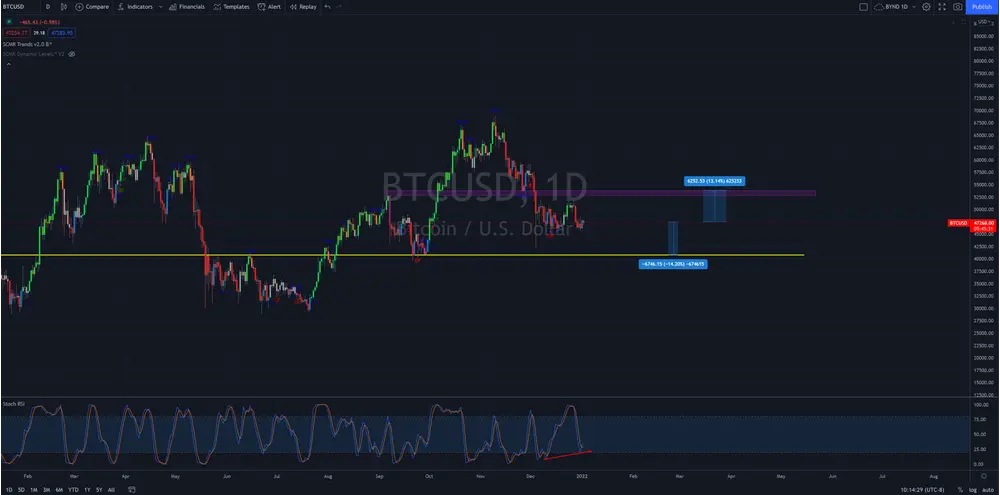1000x495 pixels.
Task: Set the range to 5D
Action: tap(21, 489)
